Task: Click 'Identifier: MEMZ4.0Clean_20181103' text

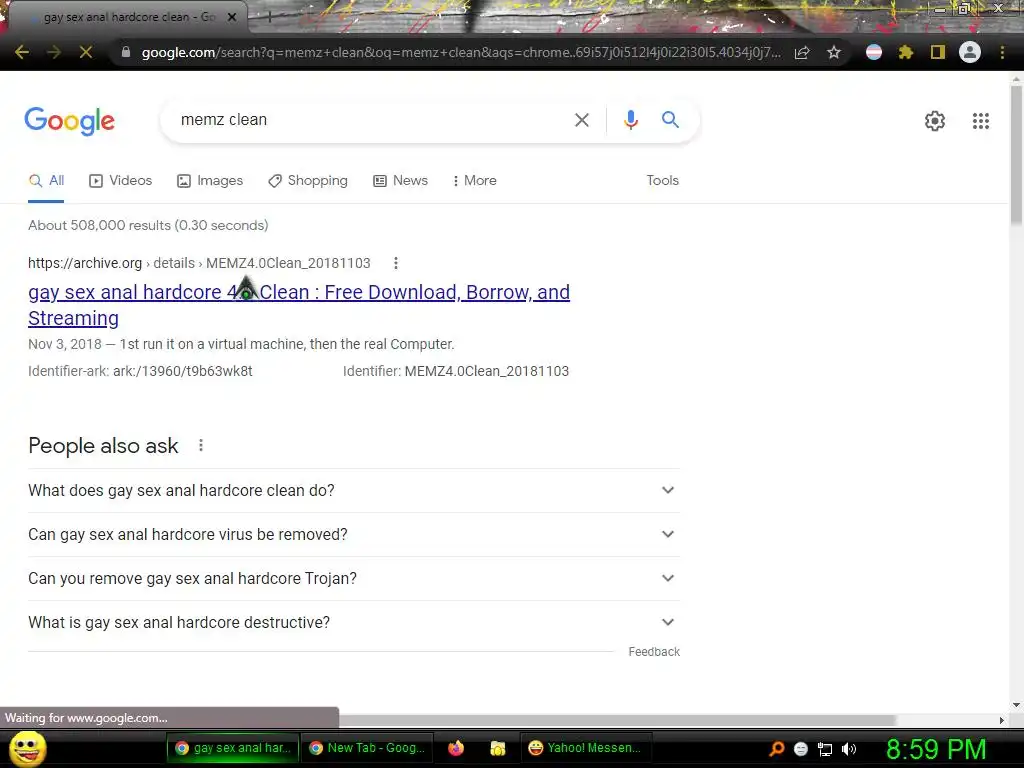Action: pyautogui.click(x=456, y=371)
